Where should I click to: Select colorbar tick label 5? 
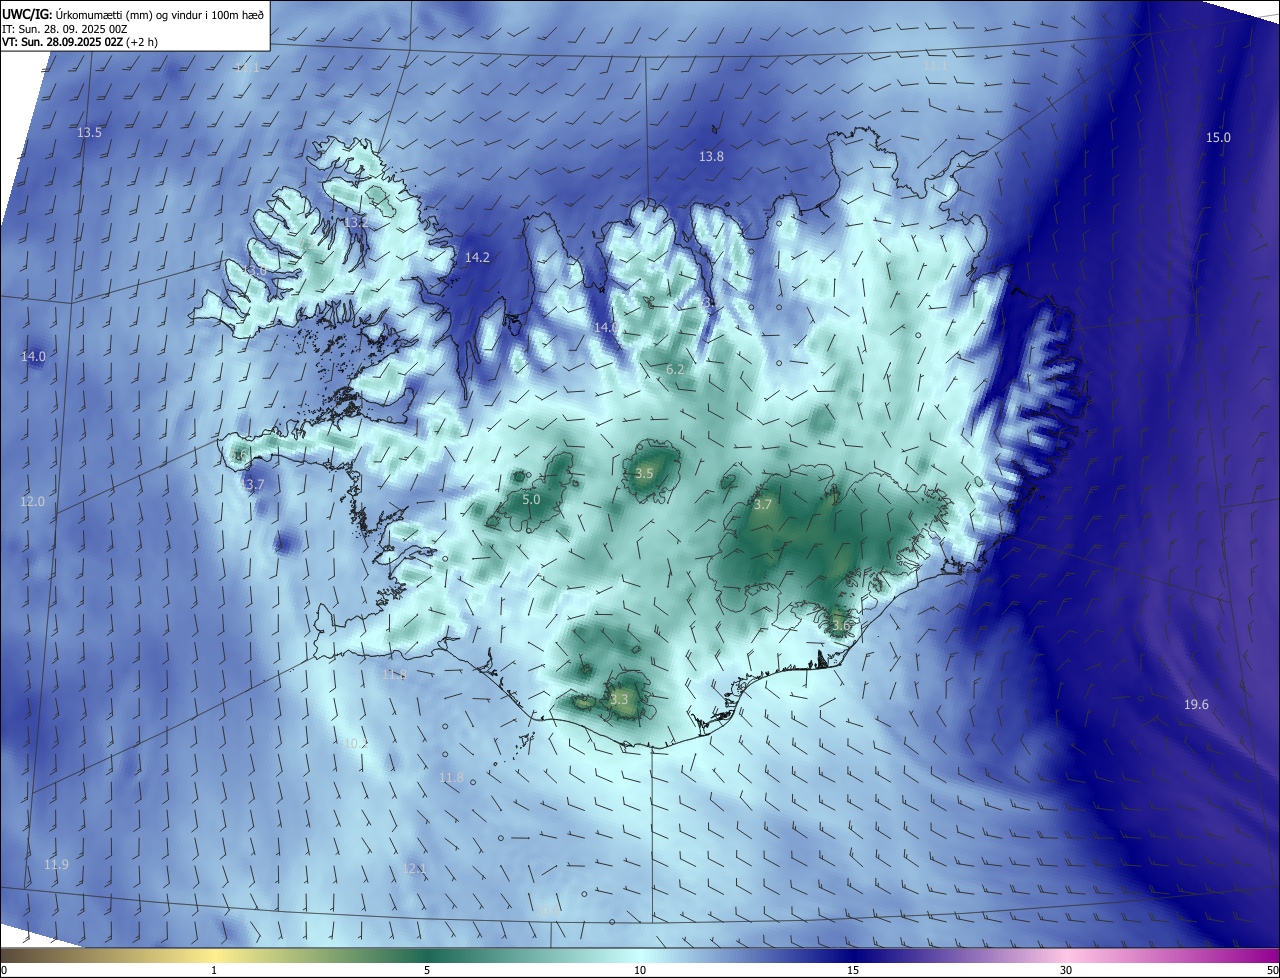427,971
